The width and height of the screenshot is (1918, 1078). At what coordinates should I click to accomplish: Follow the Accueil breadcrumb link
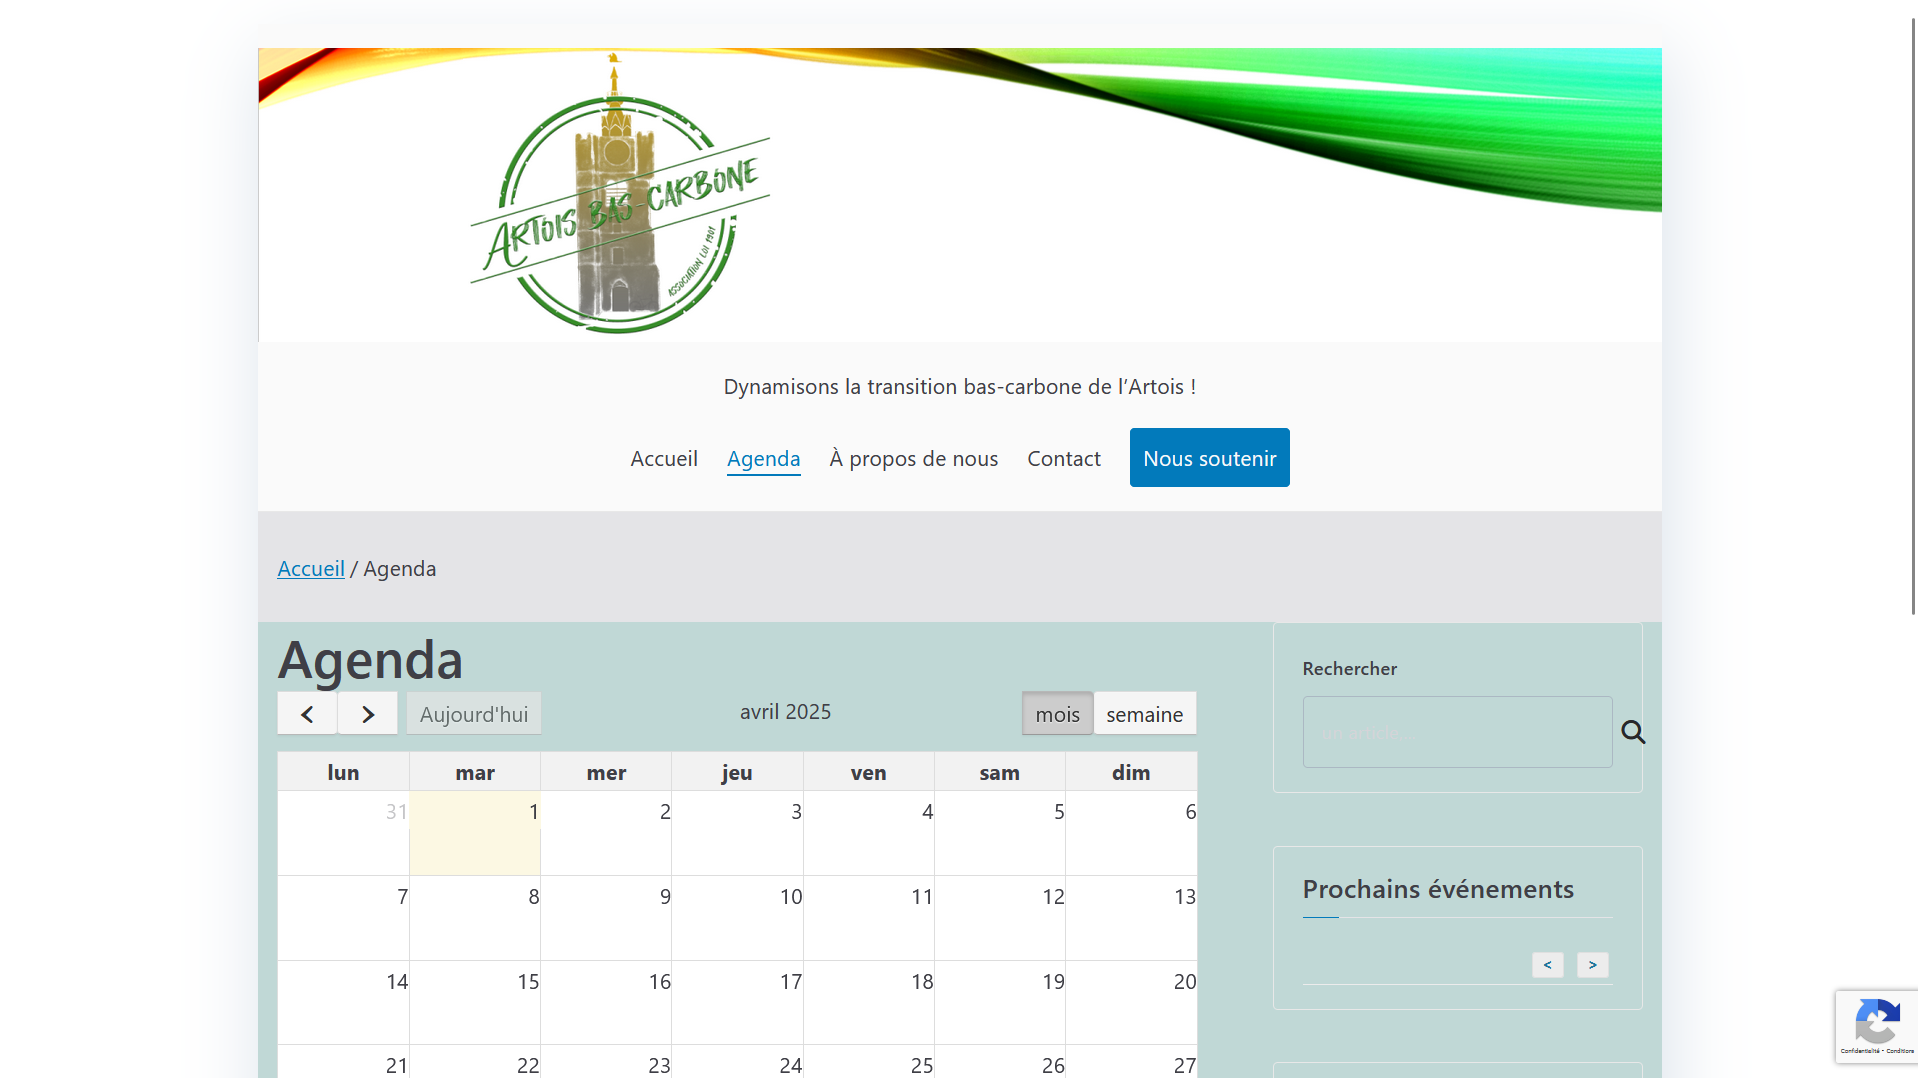coord(311,568)
